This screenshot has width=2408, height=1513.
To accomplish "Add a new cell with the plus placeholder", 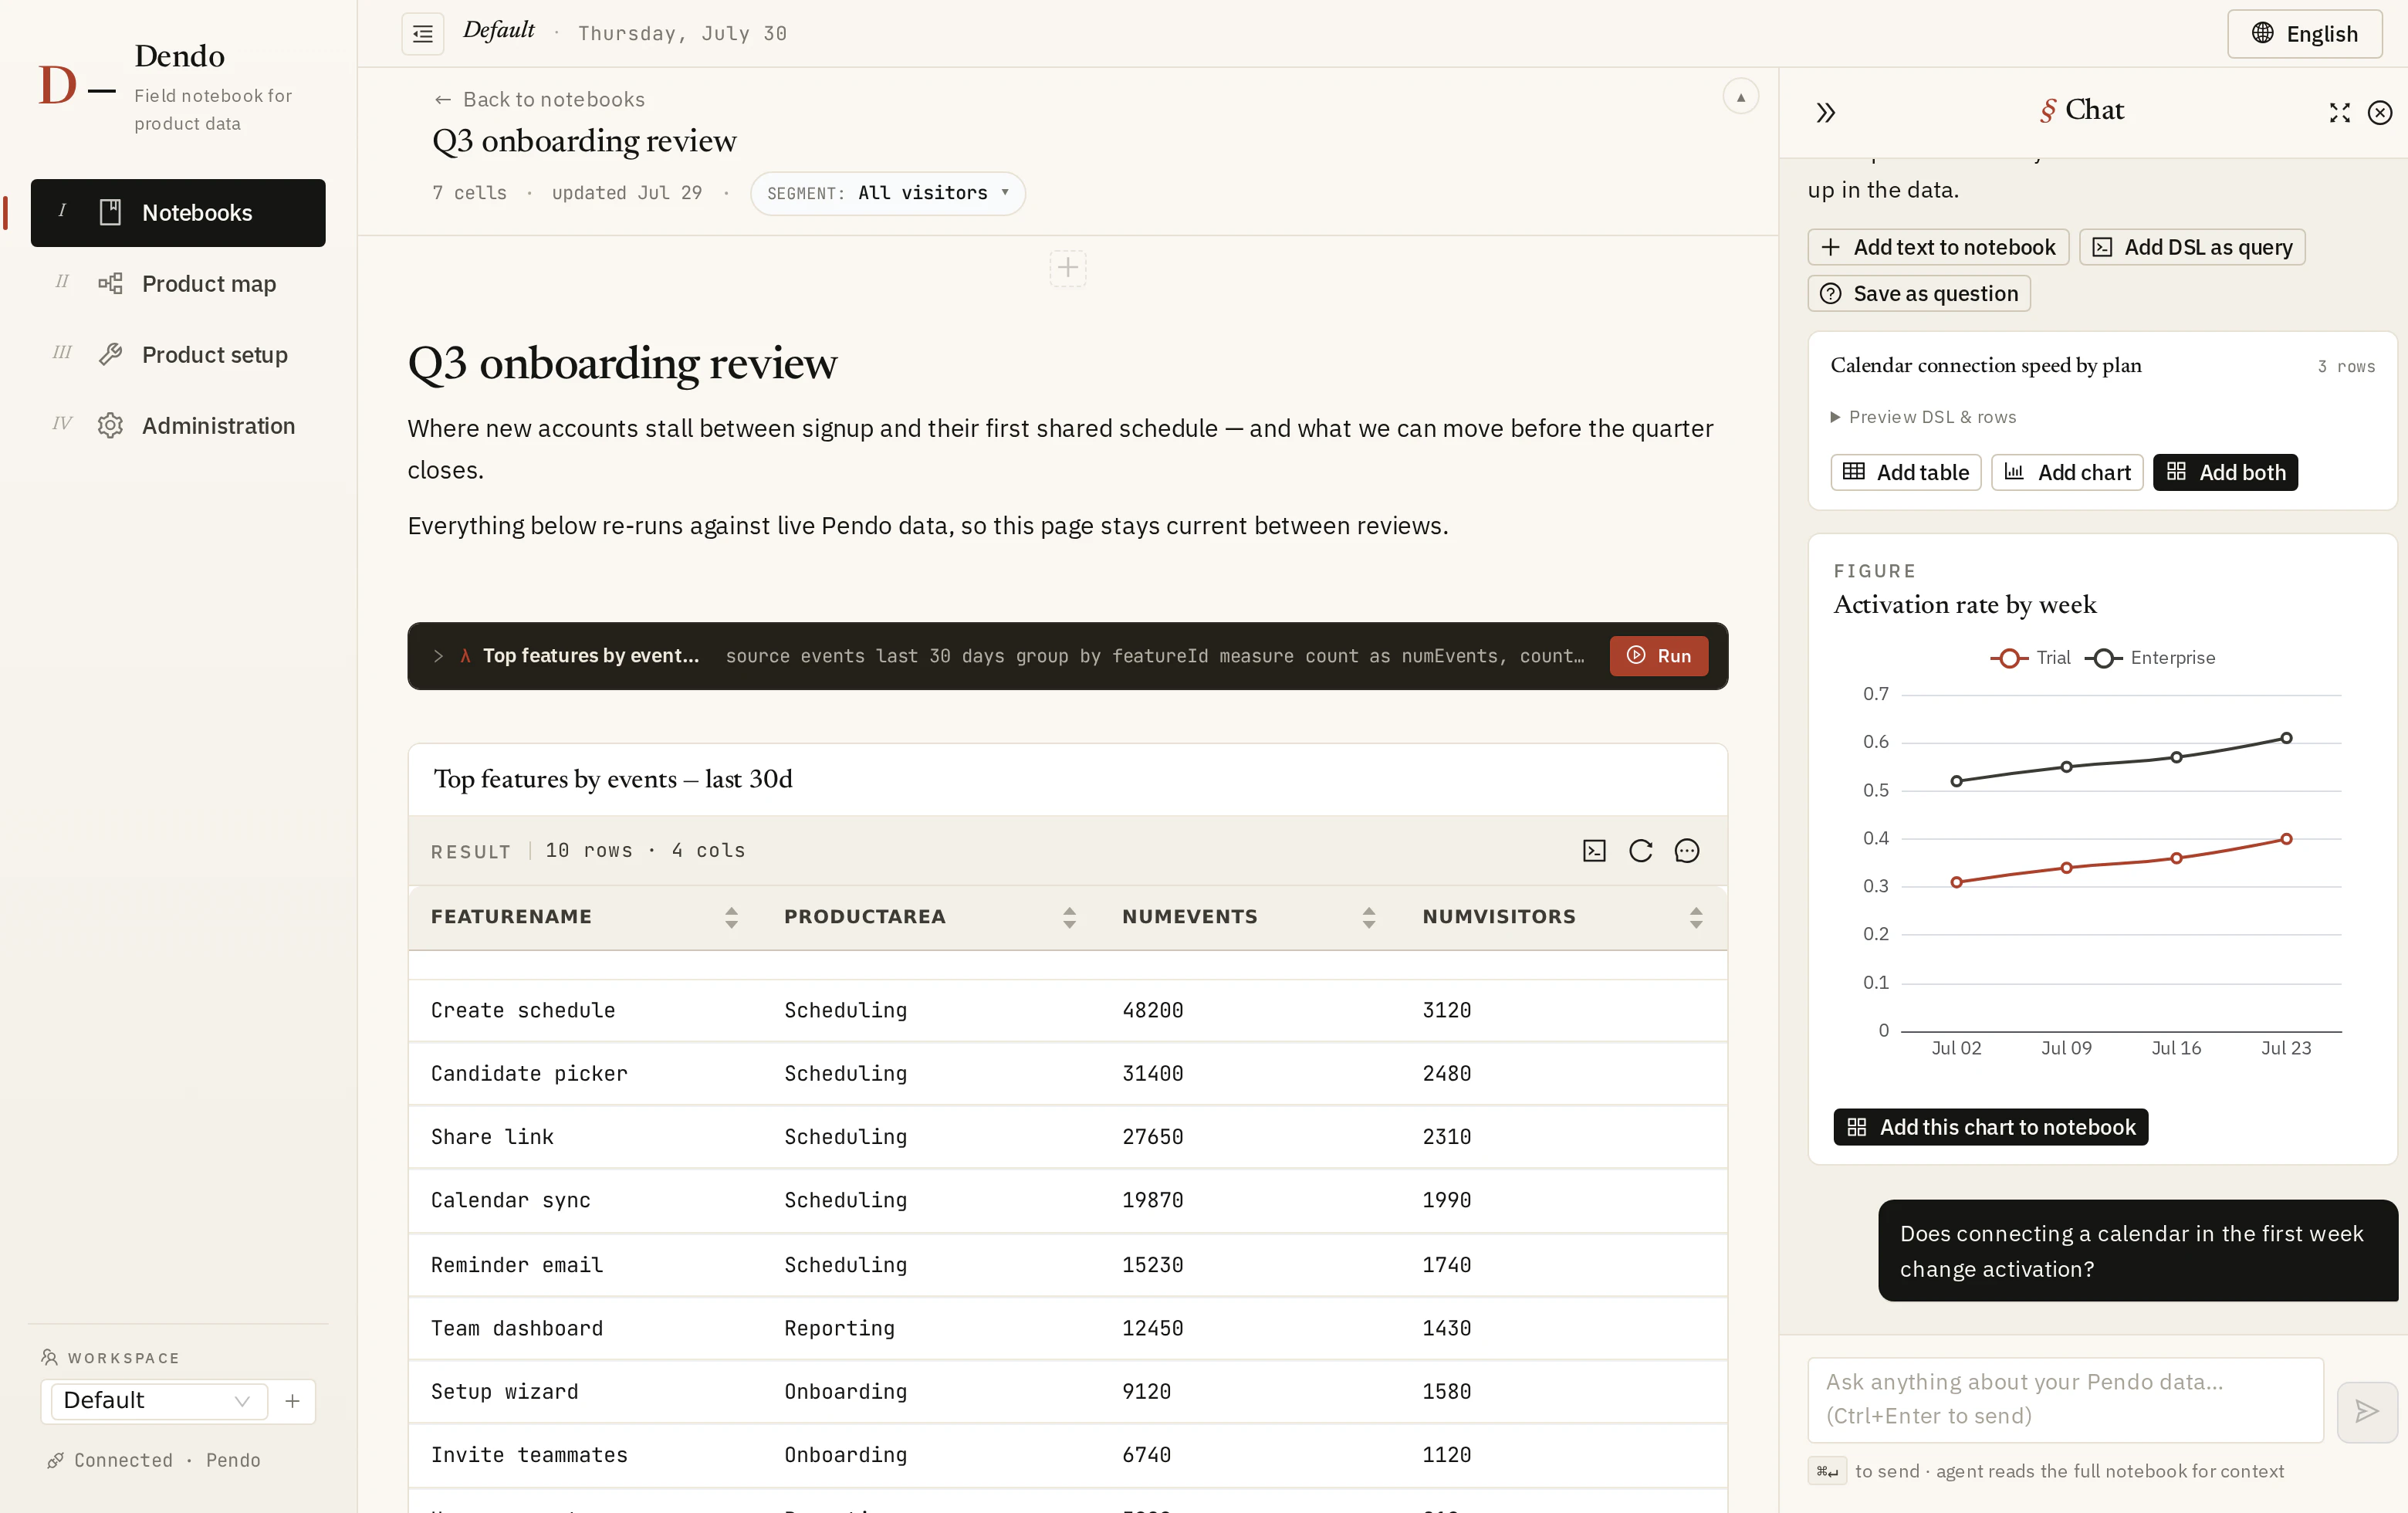I will [1068, 268].
